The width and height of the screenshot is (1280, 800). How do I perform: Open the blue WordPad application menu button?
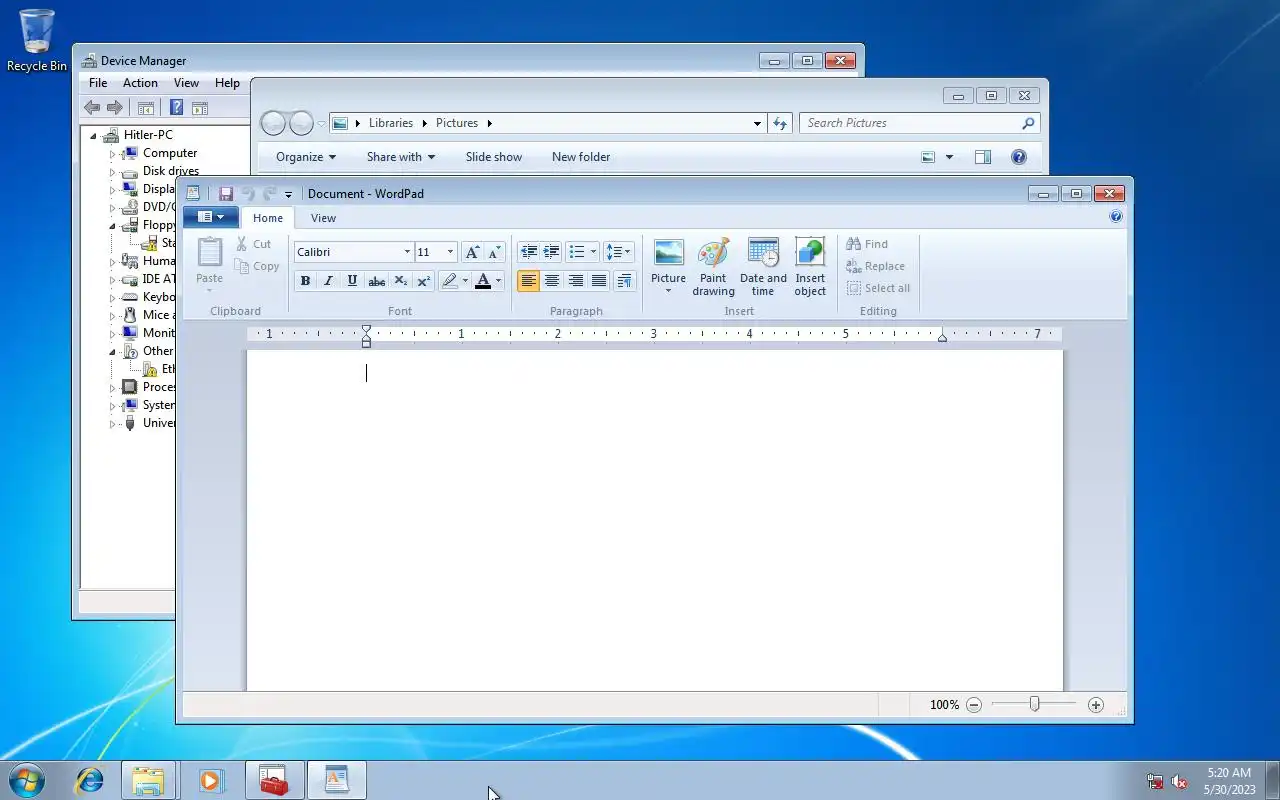pyautogui.click(x=210, y=217)
